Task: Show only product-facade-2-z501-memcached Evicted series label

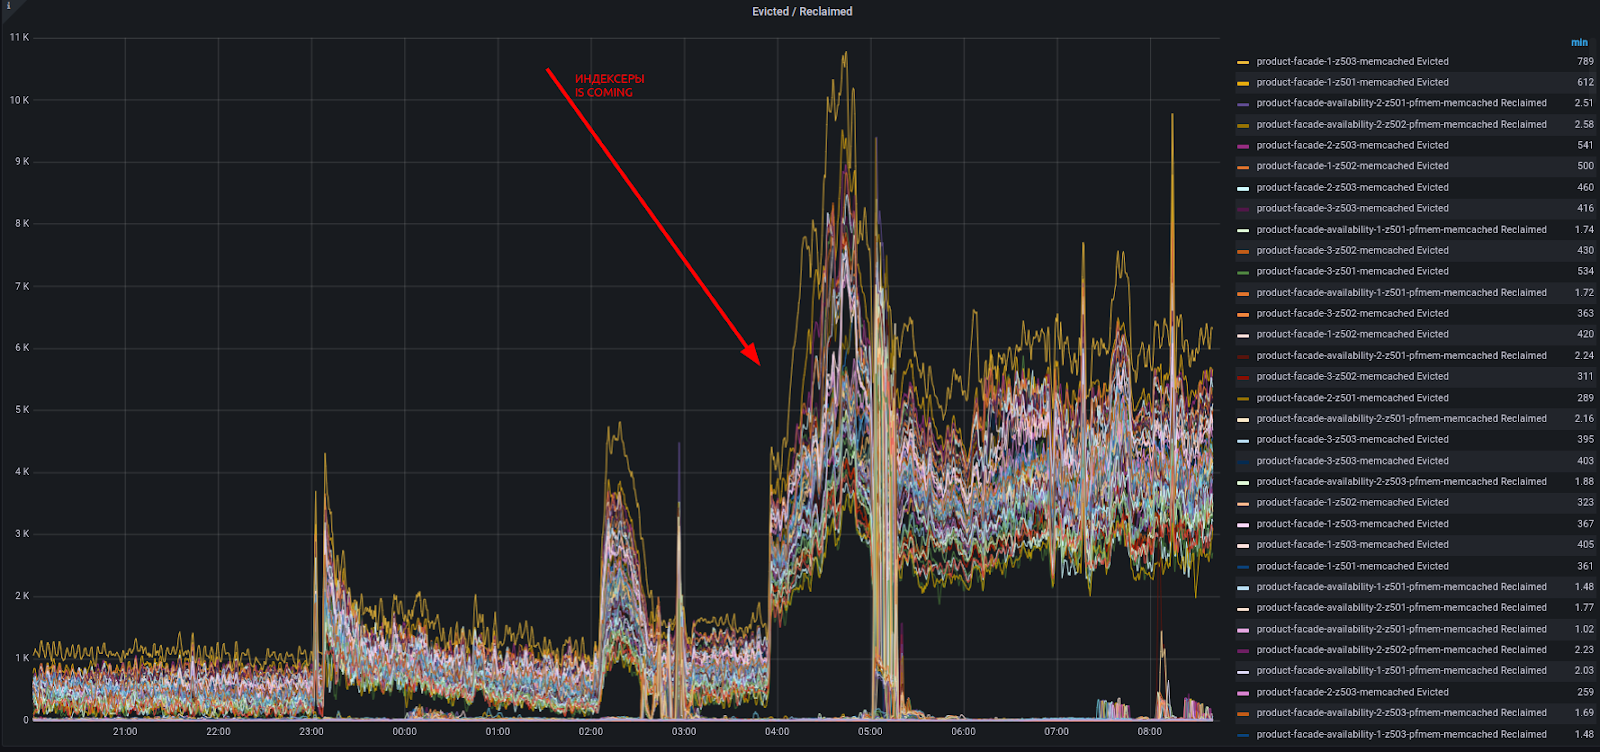Action: tap(1353, 397)
